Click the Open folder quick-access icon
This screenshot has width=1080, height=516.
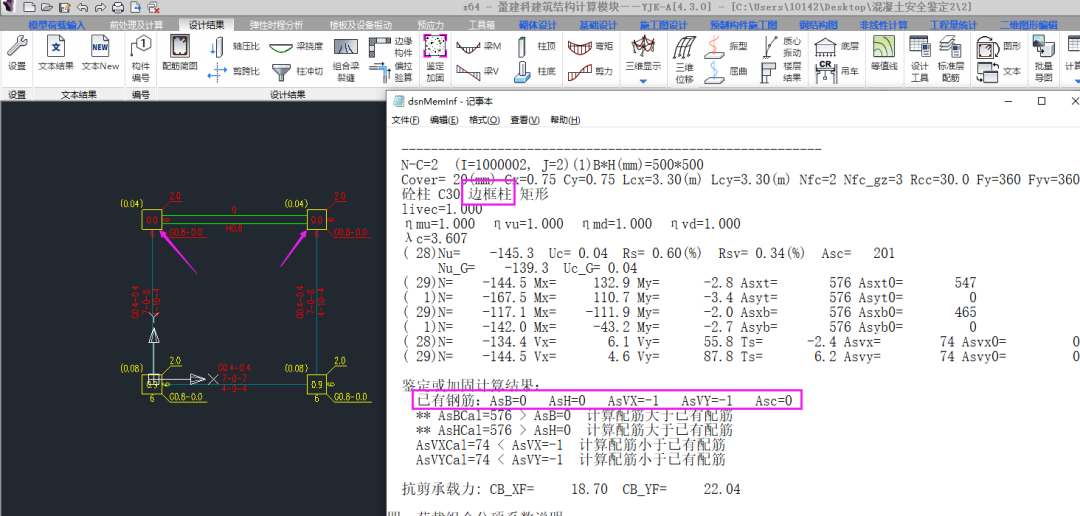click(x=46, y=8)
